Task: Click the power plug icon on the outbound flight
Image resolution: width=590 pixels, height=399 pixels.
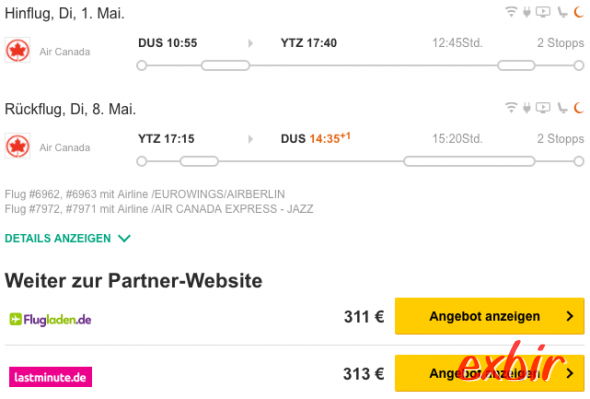Action: coord(527,12)
